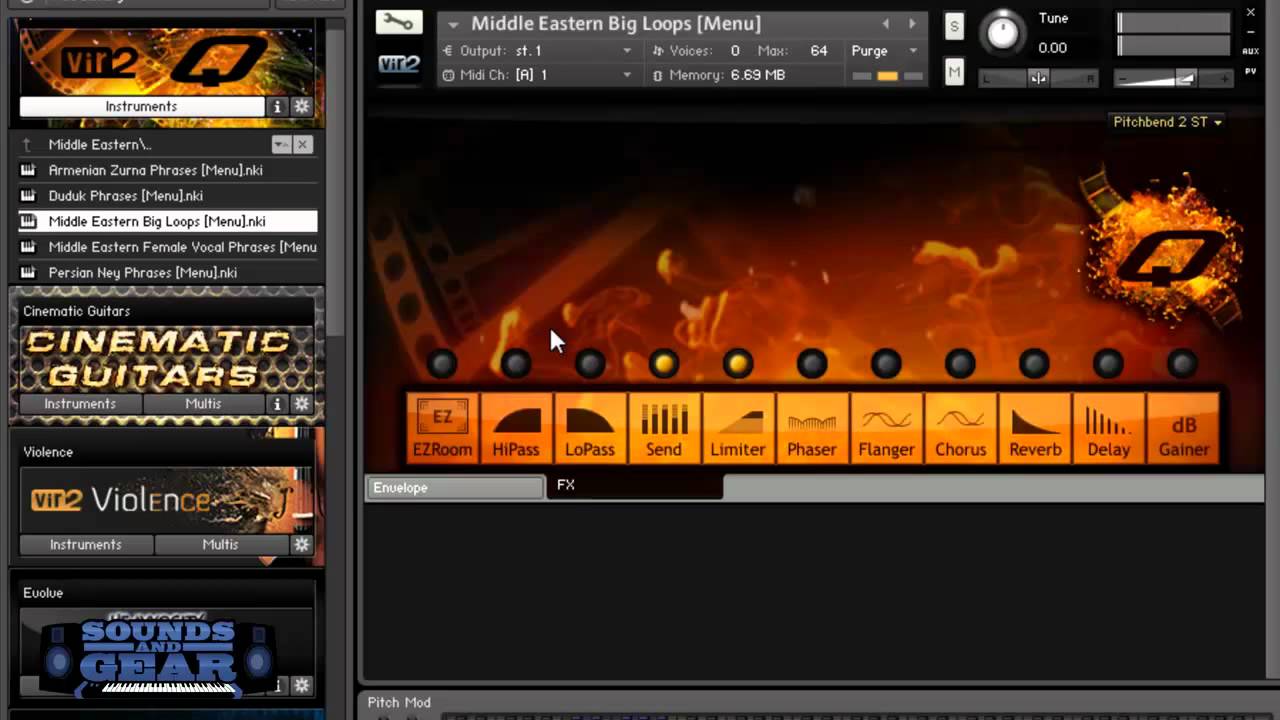Image resolution: width=1280 pixels, height=720 pixels.
Task: Enable the LED above Chorus
Action: (960, 364)
